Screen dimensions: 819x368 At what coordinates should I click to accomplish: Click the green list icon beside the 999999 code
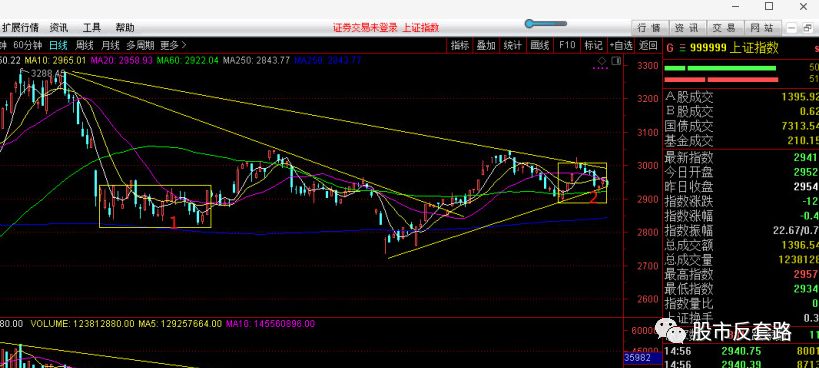(x=681, y=48)
